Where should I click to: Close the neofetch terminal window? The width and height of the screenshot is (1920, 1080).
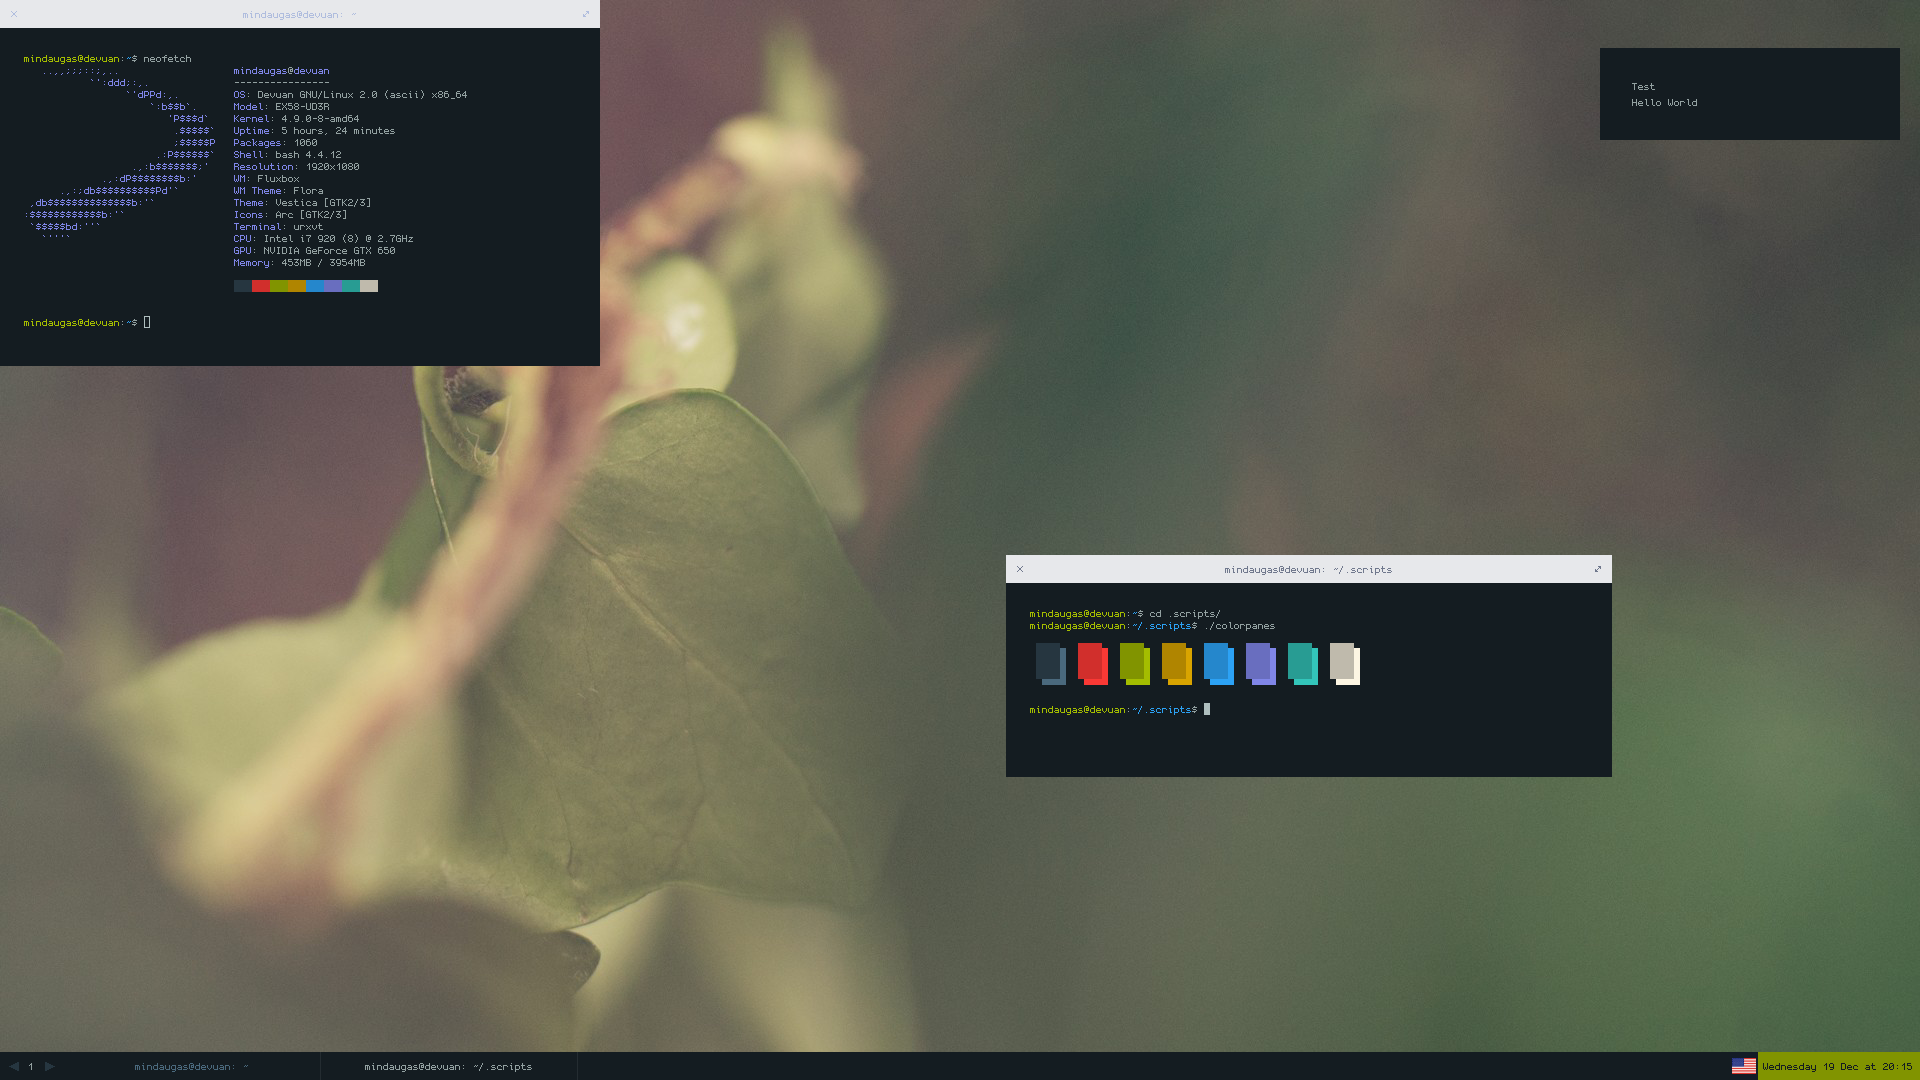point(14,14)
